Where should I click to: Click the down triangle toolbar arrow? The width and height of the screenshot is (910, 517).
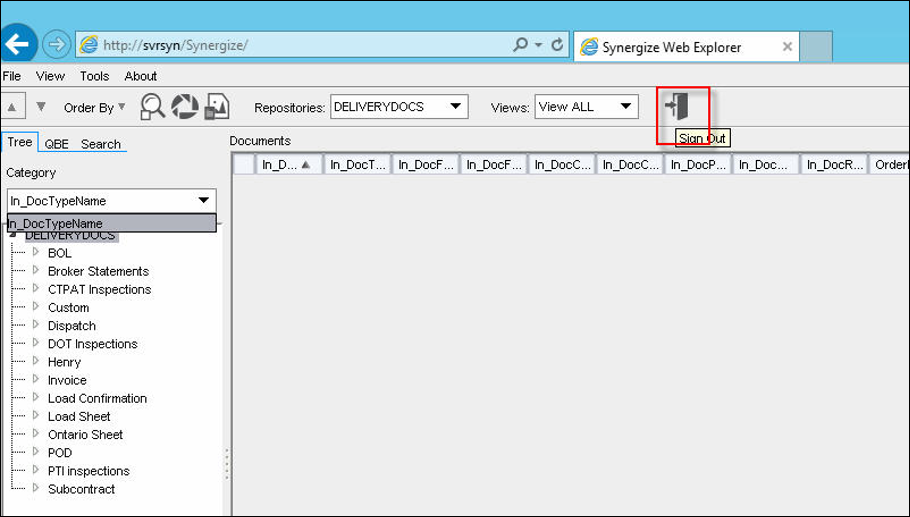pos(41,107)
